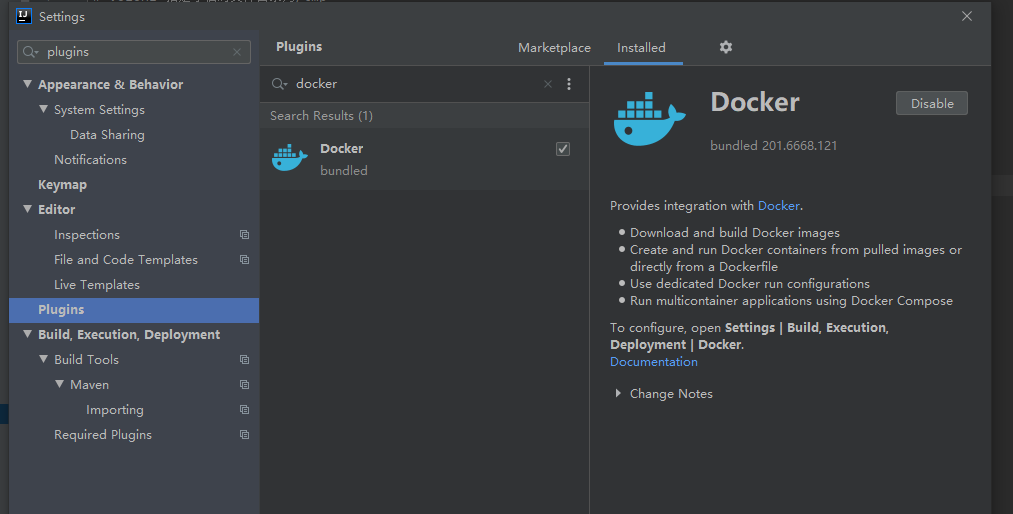Click the large Docker logo in details pane
The image size is (1013, 514).
point(649,119)
